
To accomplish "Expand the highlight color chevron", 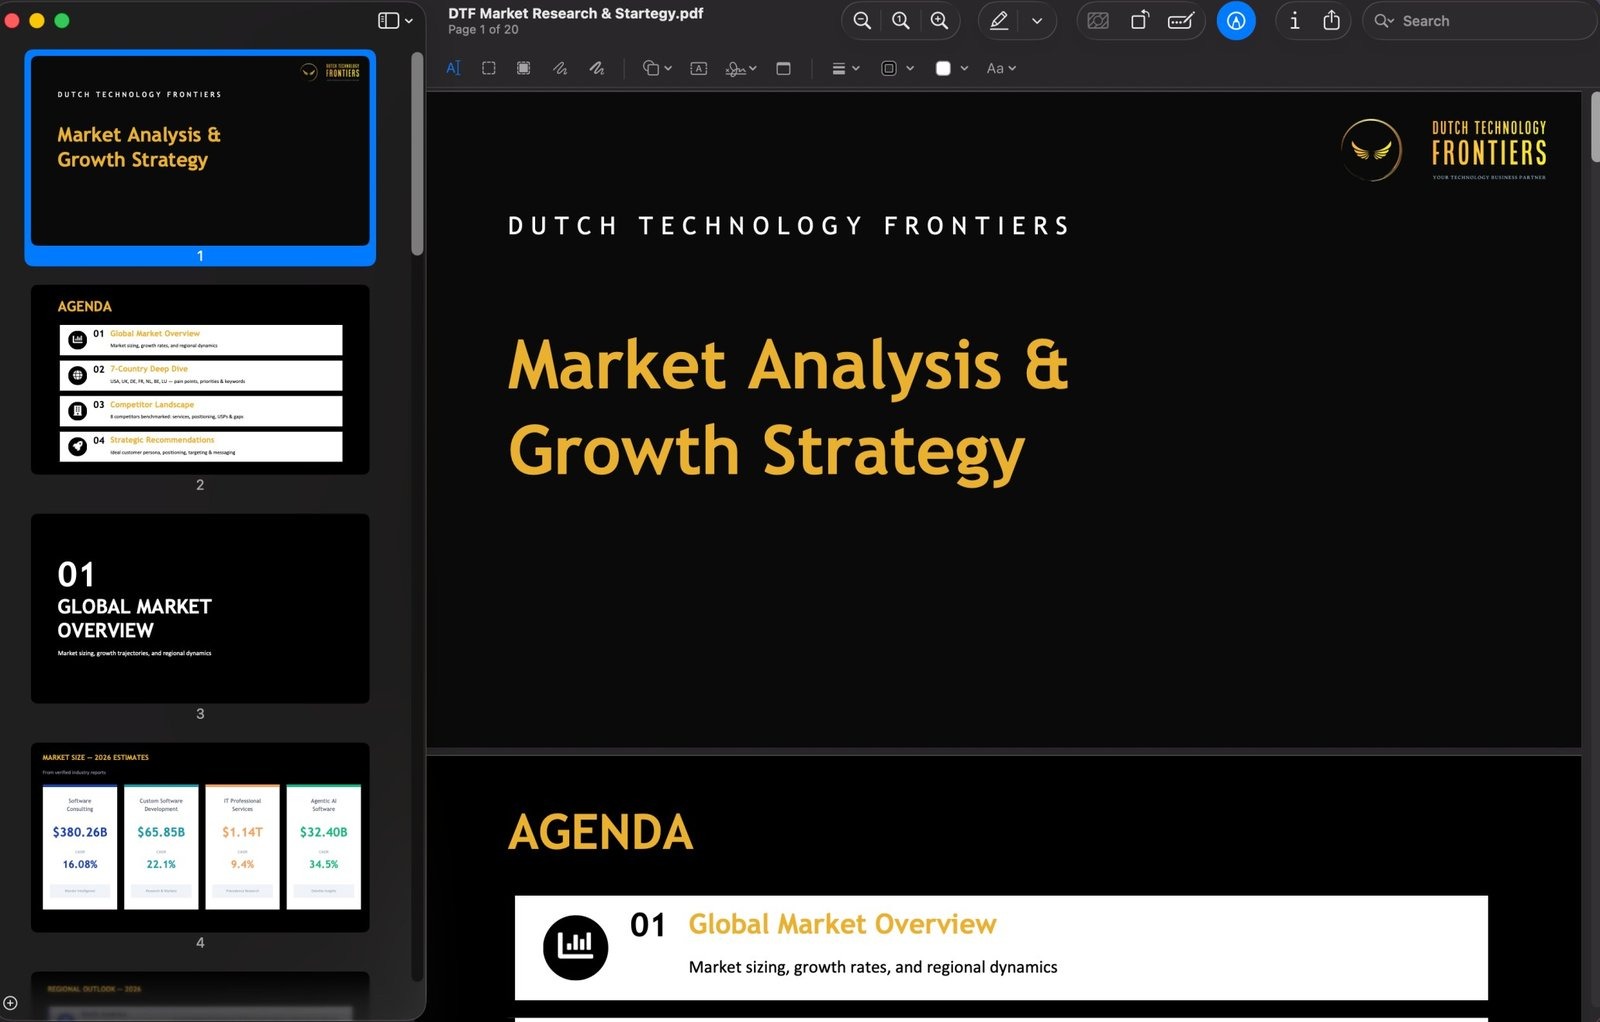I will tap(1037, 21).
